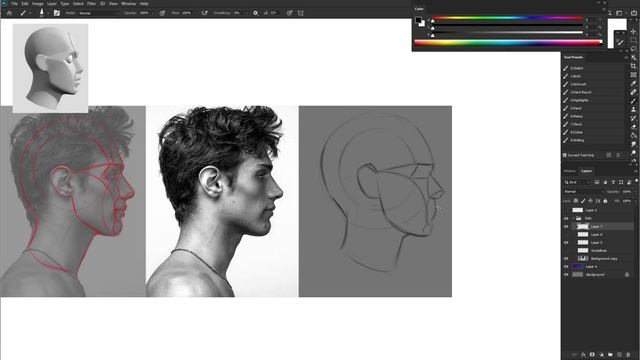Toggle the Brush Settings panel icon
The width and height of the screenshot is (640, 360).
pyautogui.click(x=57, y=13)
